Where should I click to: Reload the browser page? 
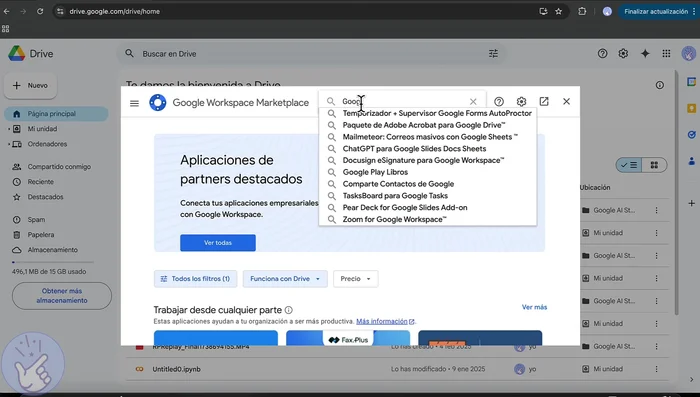click(x=40, y=12)
